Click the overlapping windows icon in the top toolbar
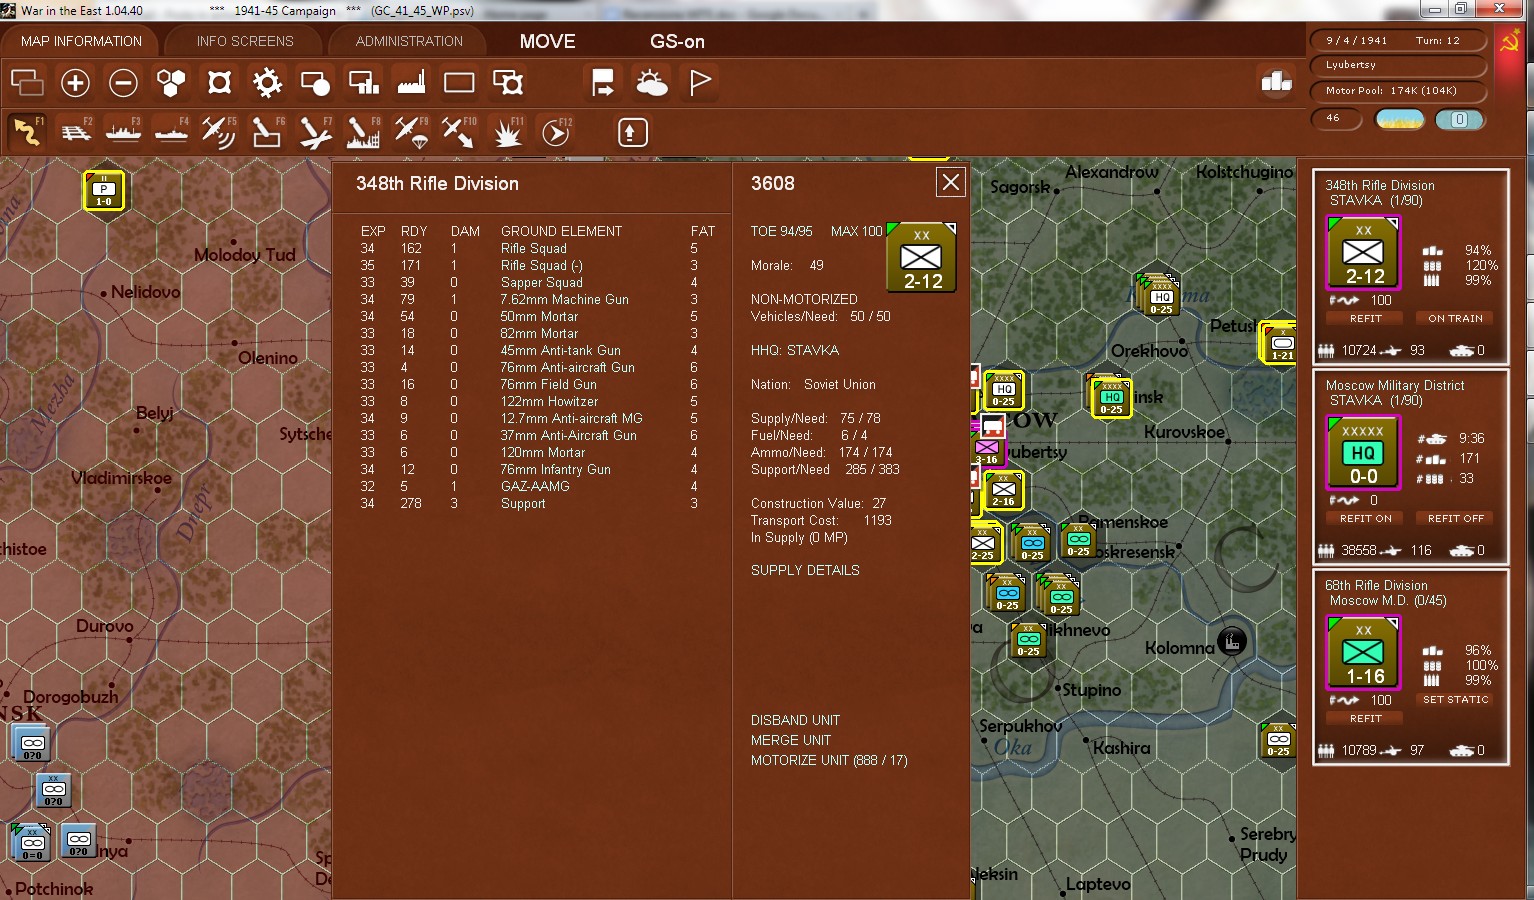This screenshot has width=1534, height=900. click(x=26, y=82)
